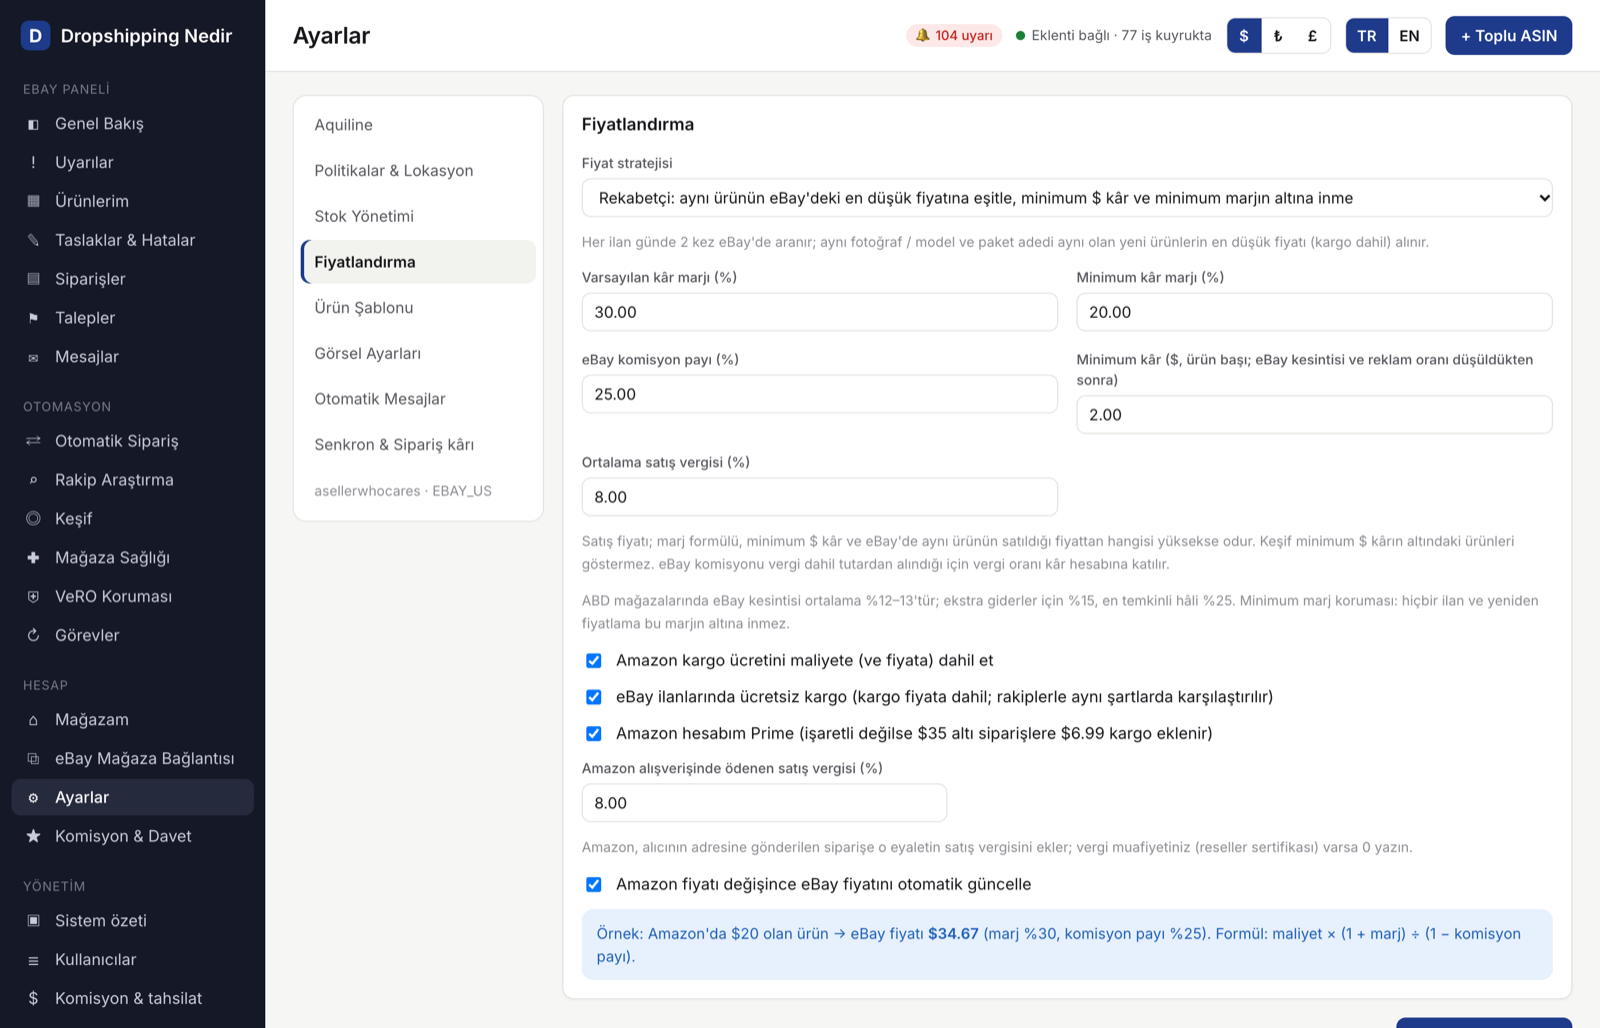The height and width of the screenshot is (1028, 1600).
Task: Click the Varsayılan kâr marjı input field
Action: point(820,312)
